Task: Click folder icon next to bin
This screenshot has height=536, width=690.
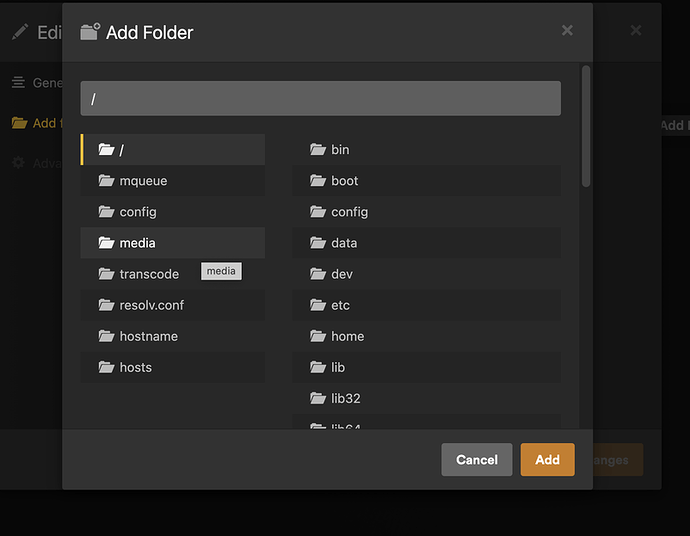Action: 318,150
